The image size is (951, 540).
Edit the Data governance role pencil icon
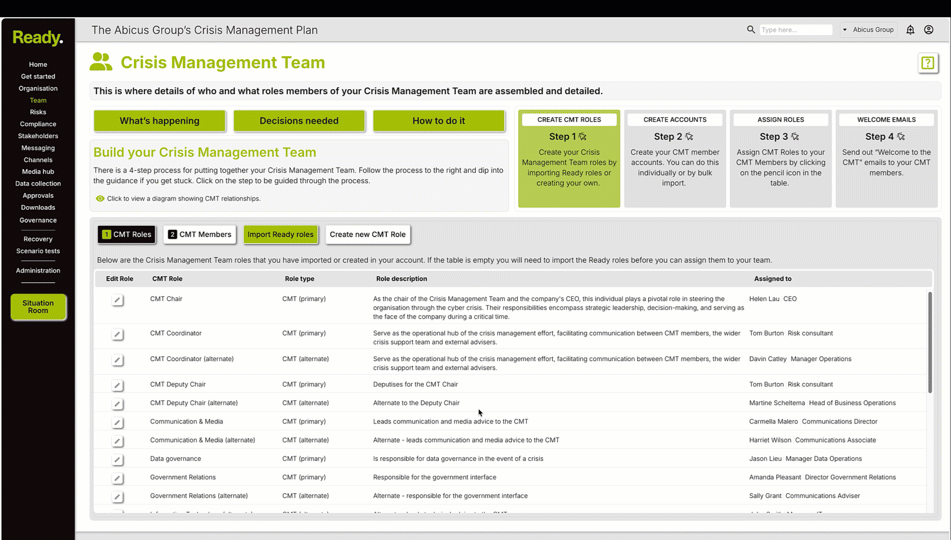[x=118, y=460]
